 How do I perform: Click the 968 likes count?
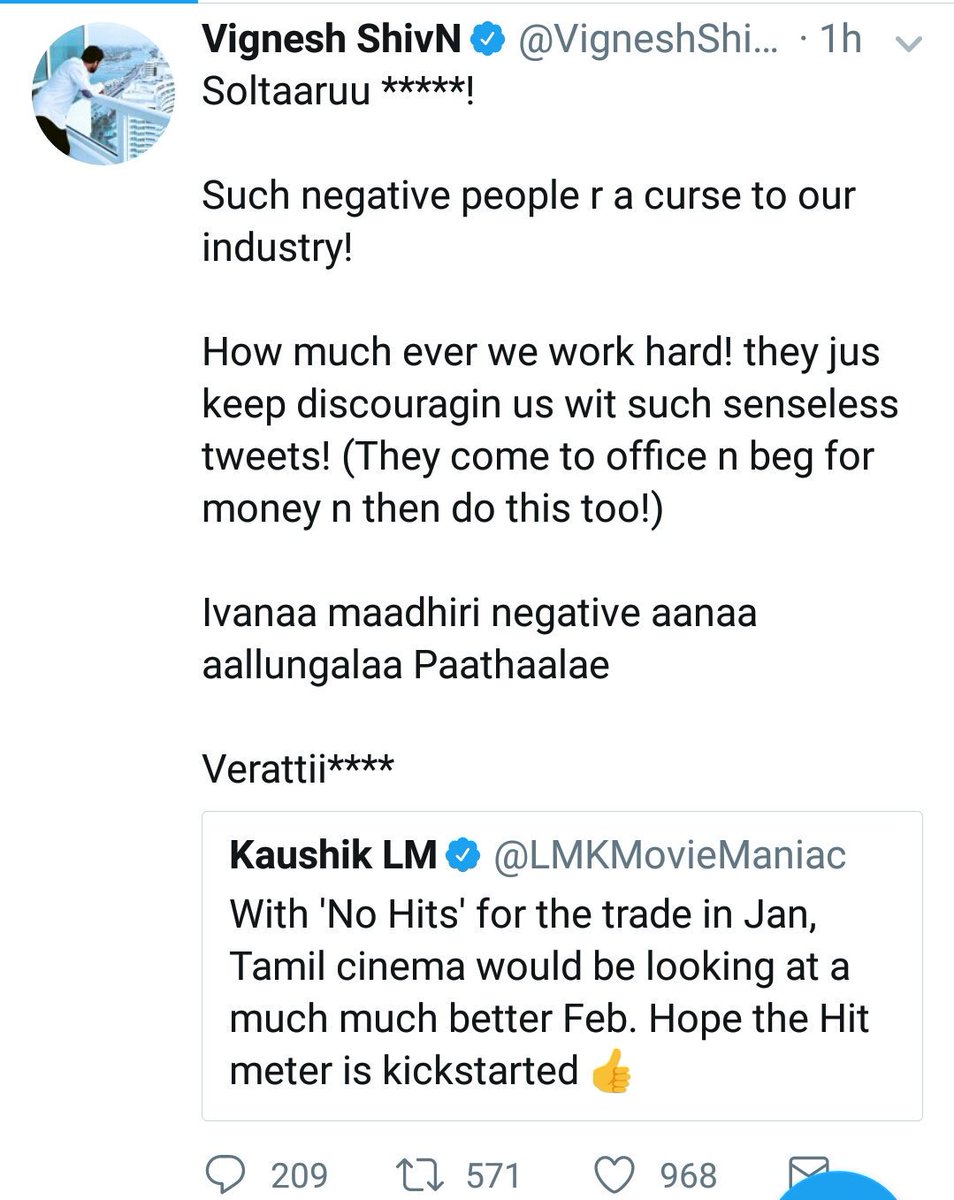point(687,1175)
